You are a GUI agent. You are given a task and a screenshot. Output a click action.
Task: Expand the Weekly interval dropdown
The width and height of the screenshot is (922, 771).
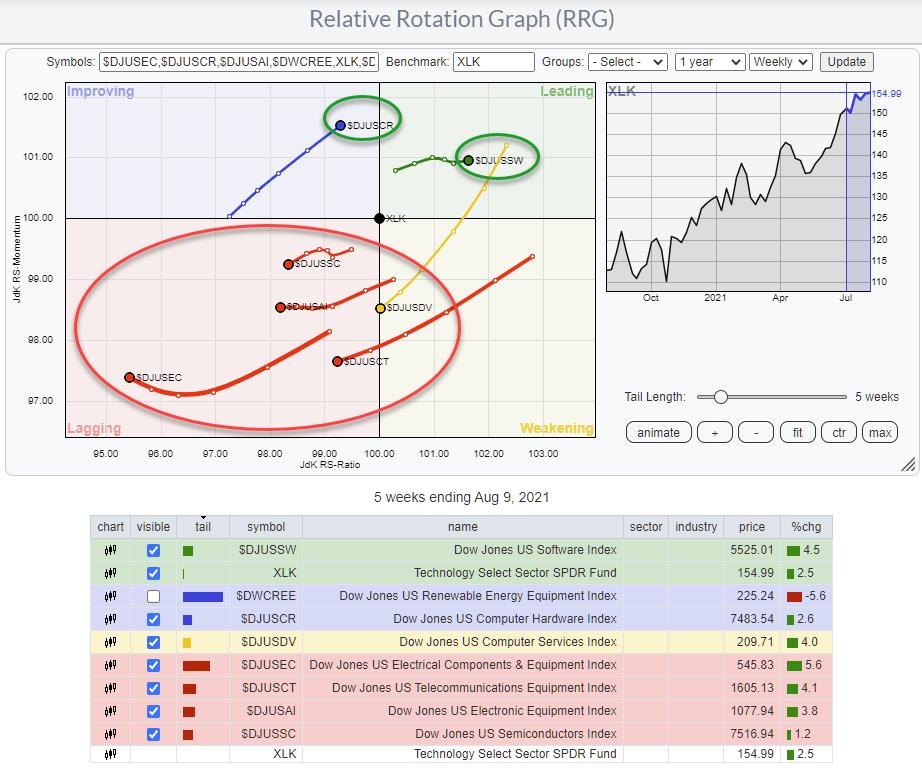click(x=780, y=62)
